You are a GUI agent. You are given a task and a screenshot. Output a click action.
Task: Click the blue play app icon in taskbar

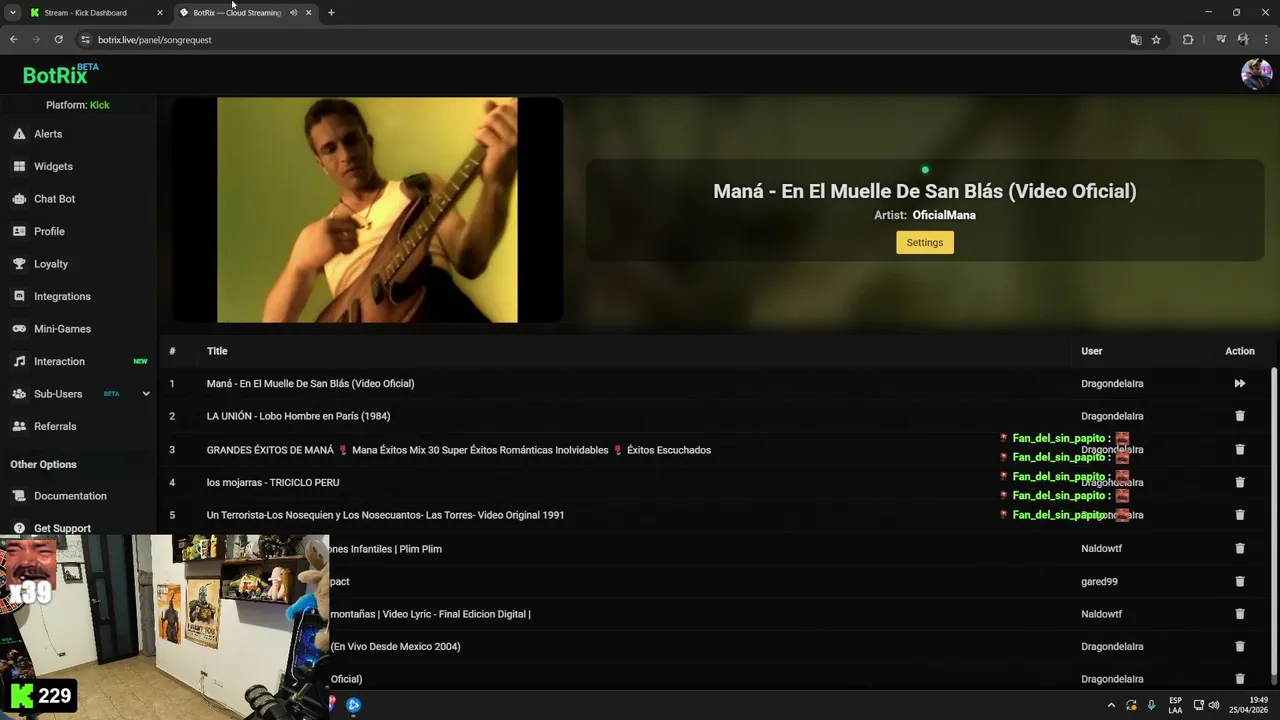pos(353,705)
